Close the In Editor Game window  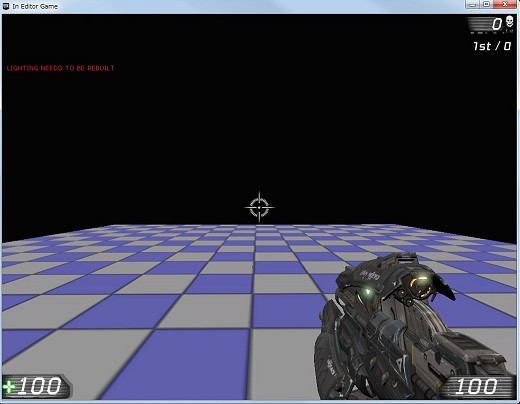point(505,4)
